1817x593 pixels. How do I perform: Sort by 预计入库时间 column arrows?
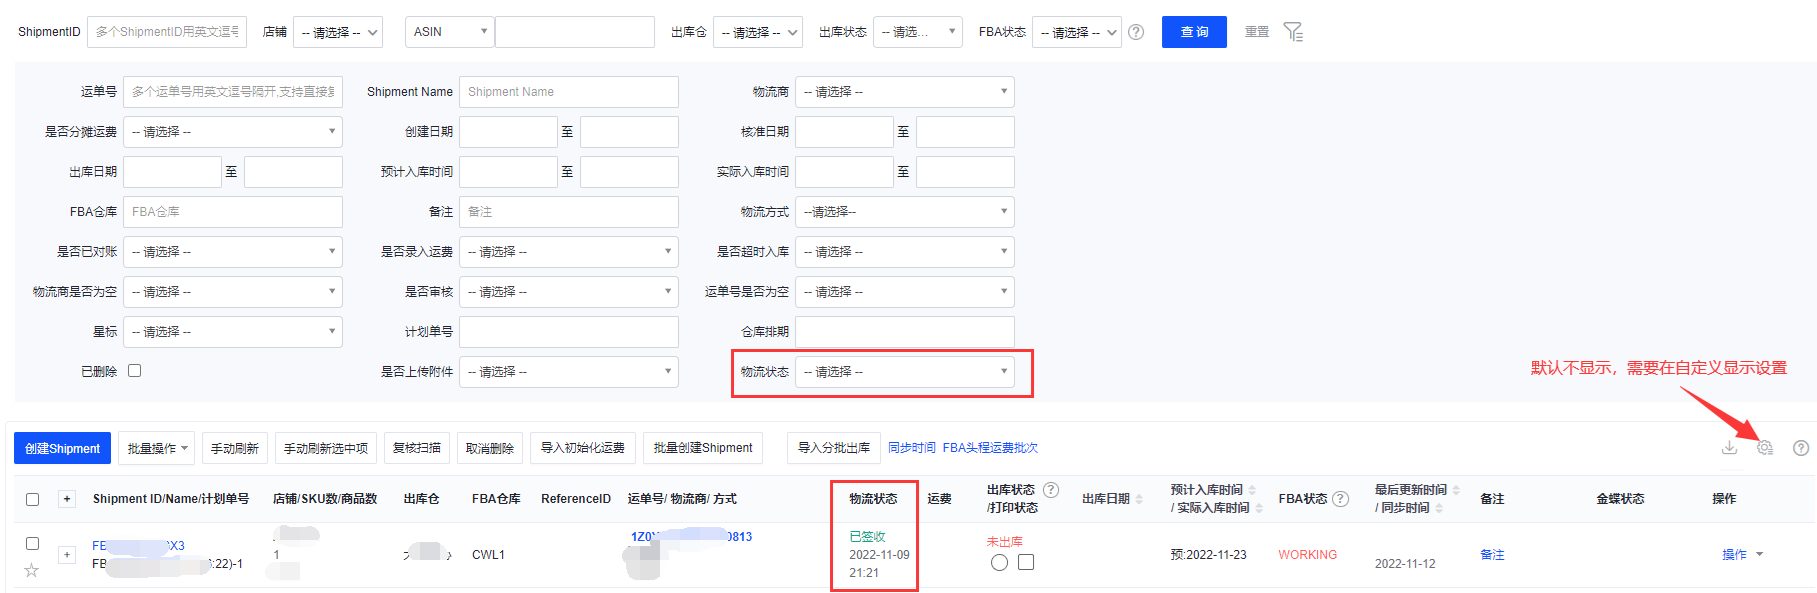[x=1252, y=490]
